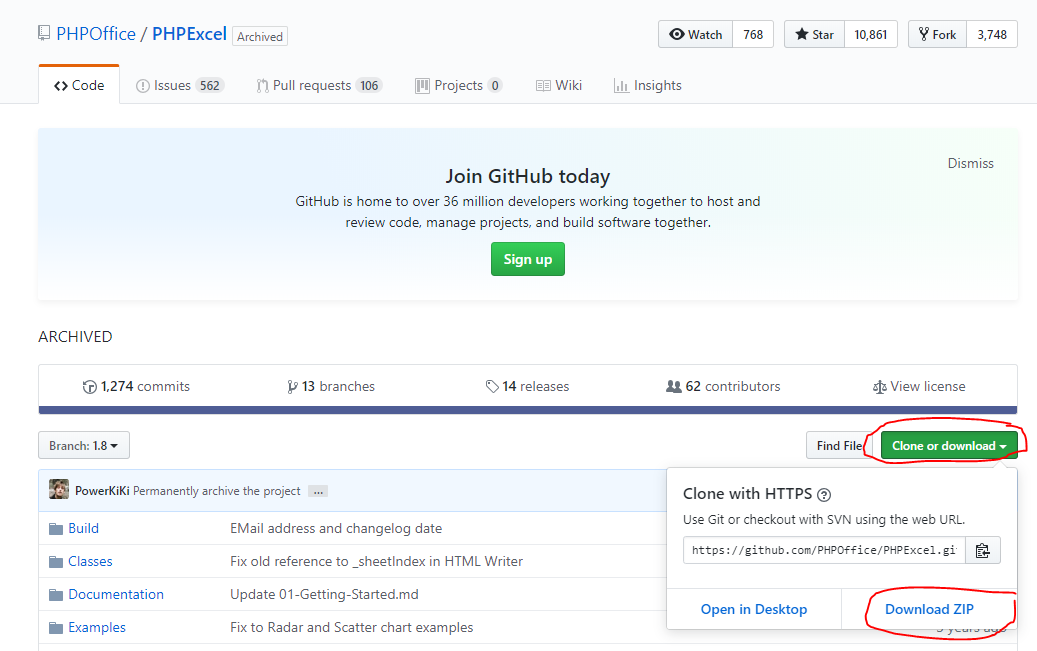Click the green Sign up button
The width and height of the screenshot is (1037, 651).
[x=528, y=259]
